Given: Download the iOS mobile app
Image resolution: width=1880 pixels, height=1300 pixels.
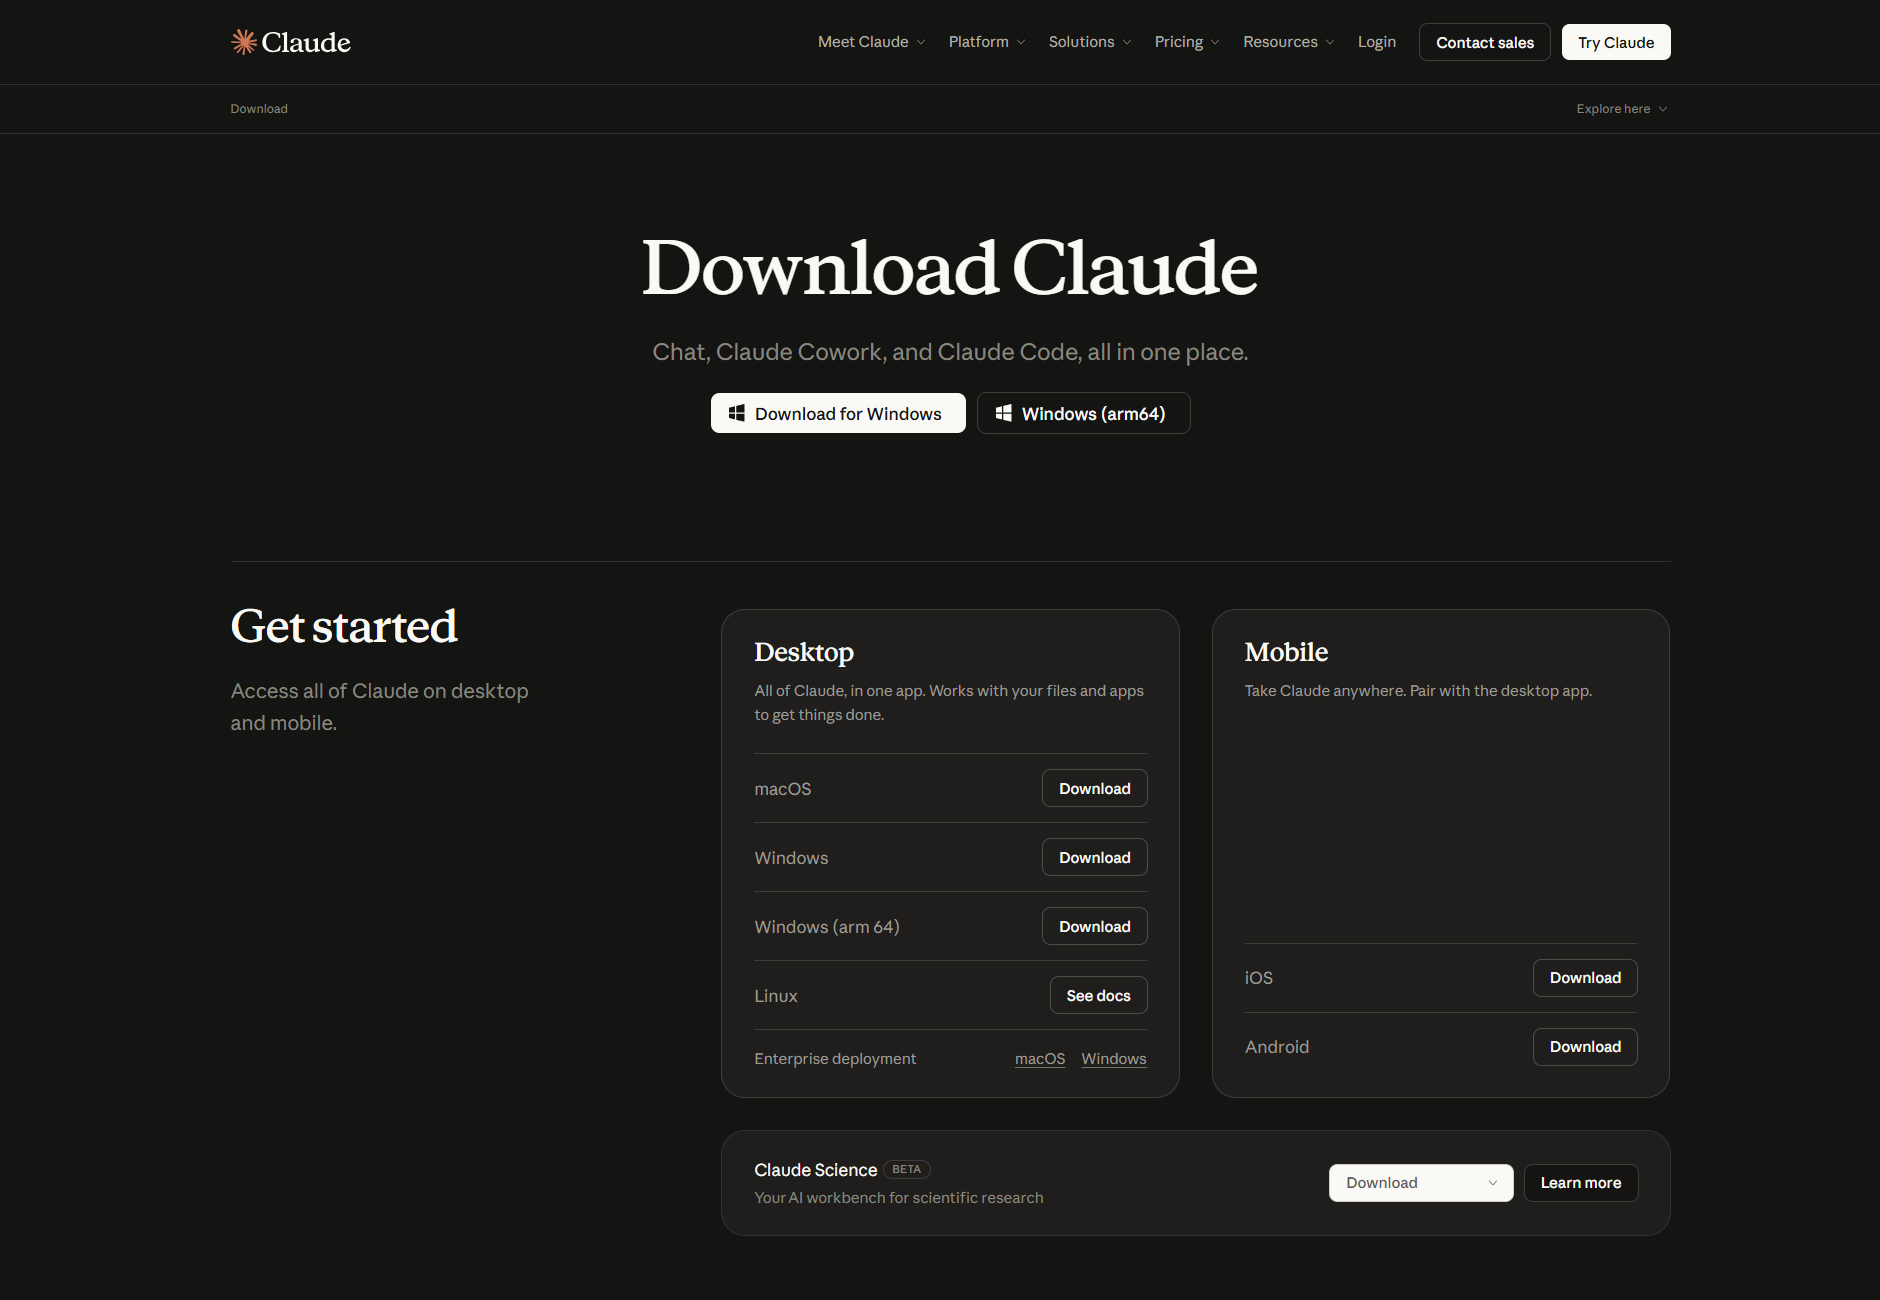Looking at the screenshot, I should point(1585,978).
